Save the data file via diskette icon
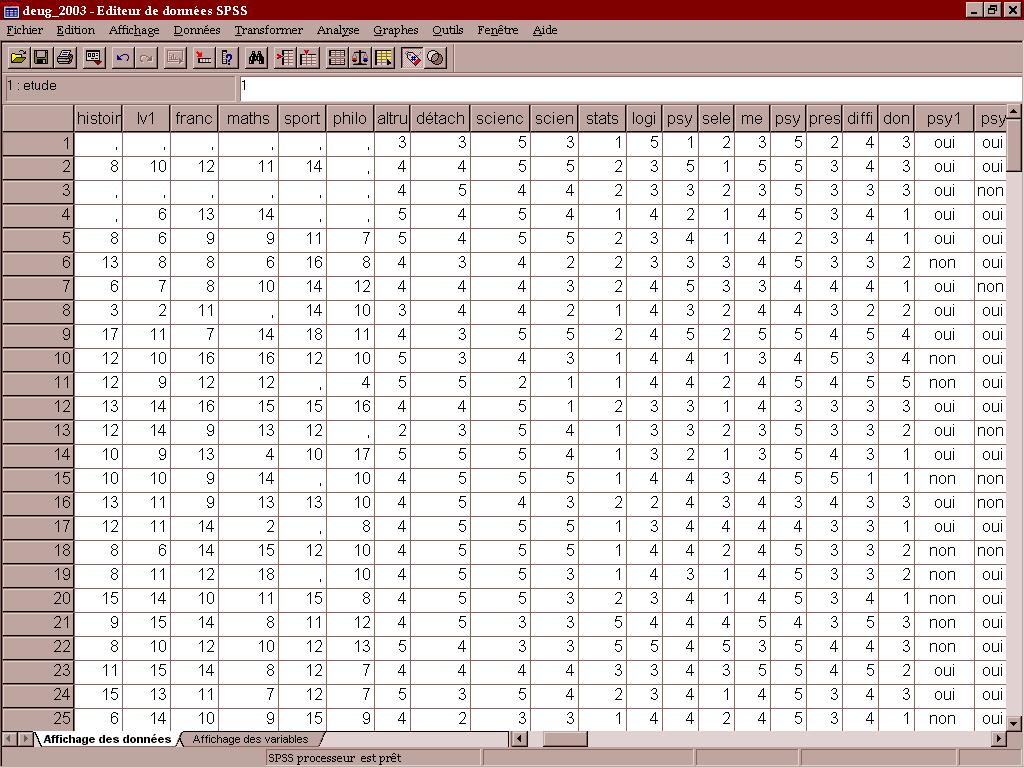Viewport: 1024px width, 768px height. (41, 57)
